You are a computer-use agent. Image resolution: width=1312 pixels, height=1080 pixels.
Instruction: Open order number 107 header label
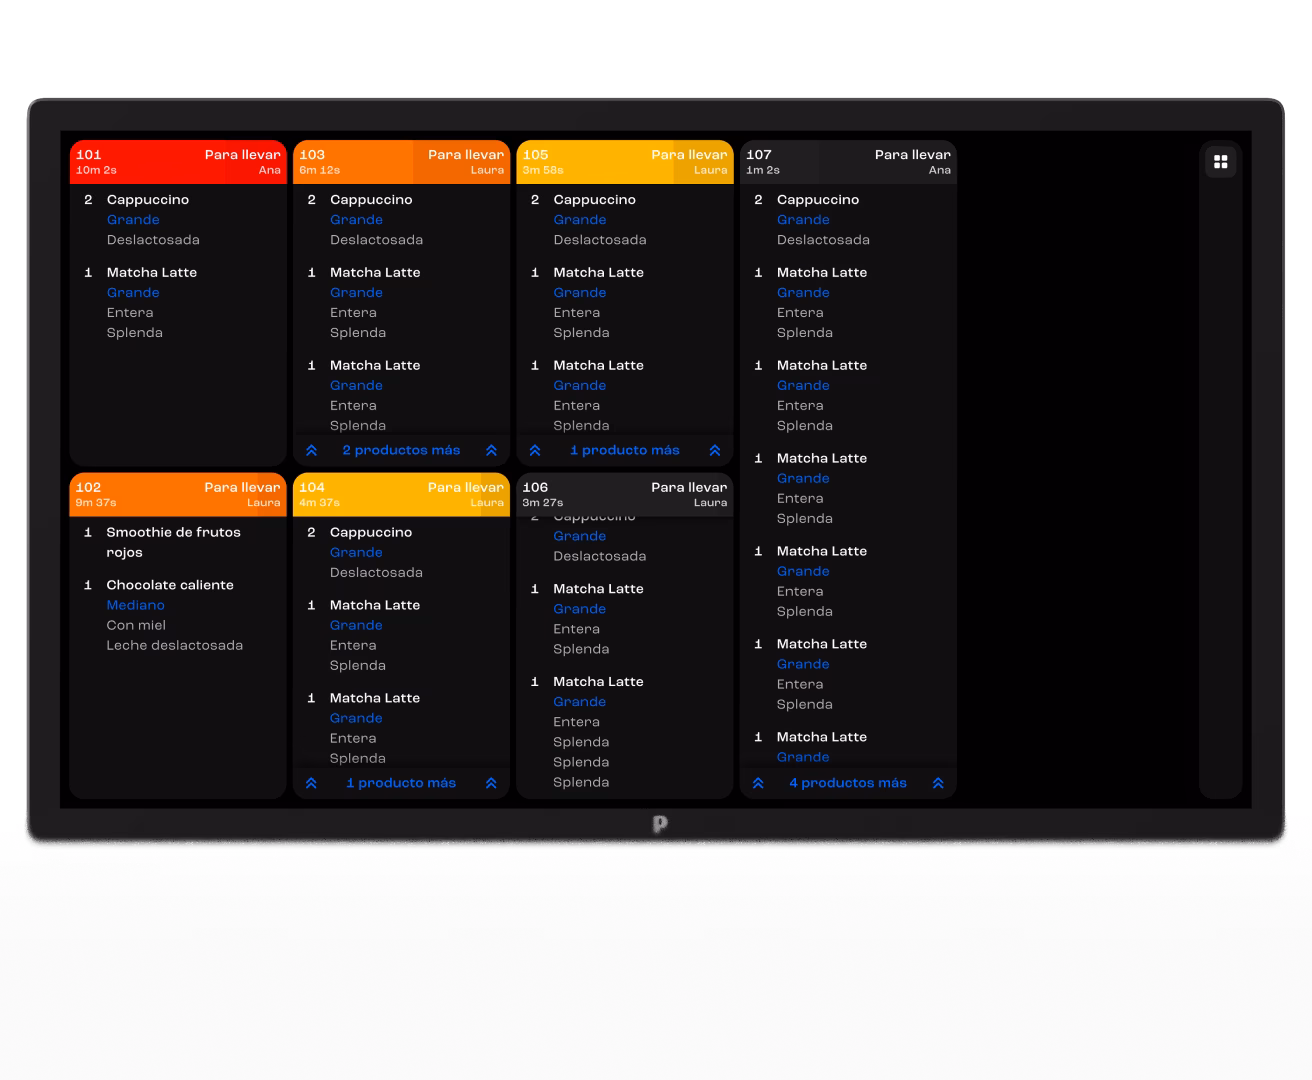pos(759,155)
